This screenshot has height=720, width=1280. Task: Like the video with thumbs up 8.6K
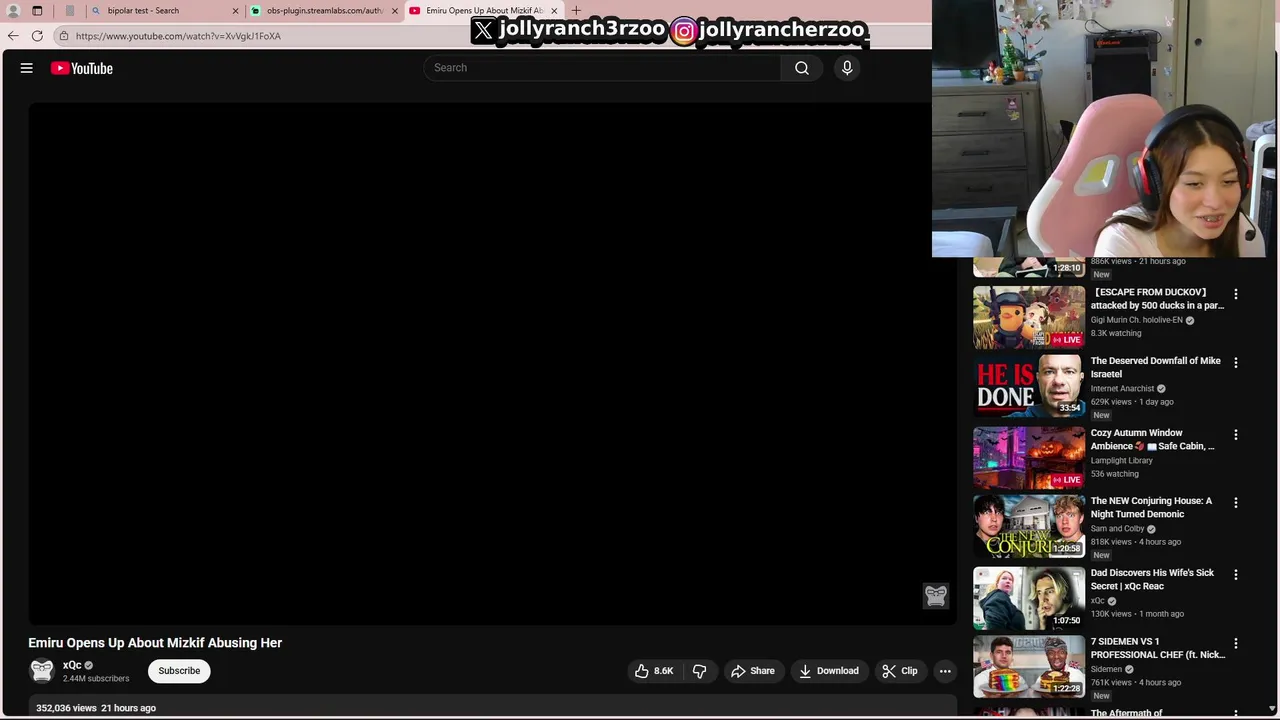pos(654,671)
